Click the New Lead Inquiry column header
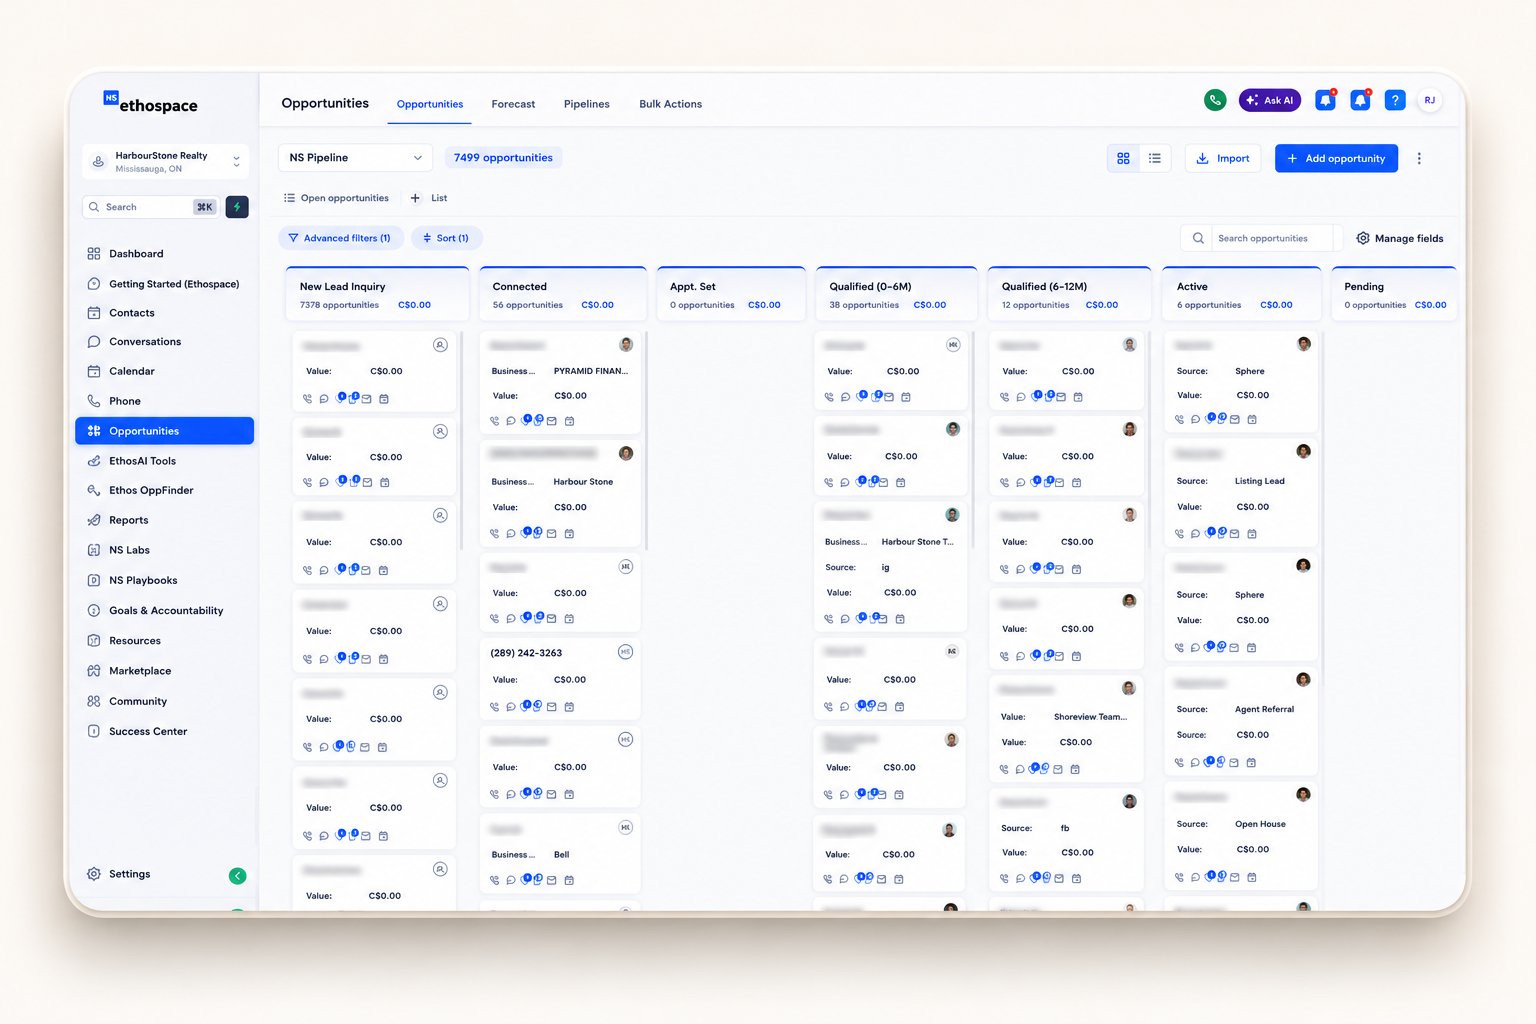 coord(377,294)
